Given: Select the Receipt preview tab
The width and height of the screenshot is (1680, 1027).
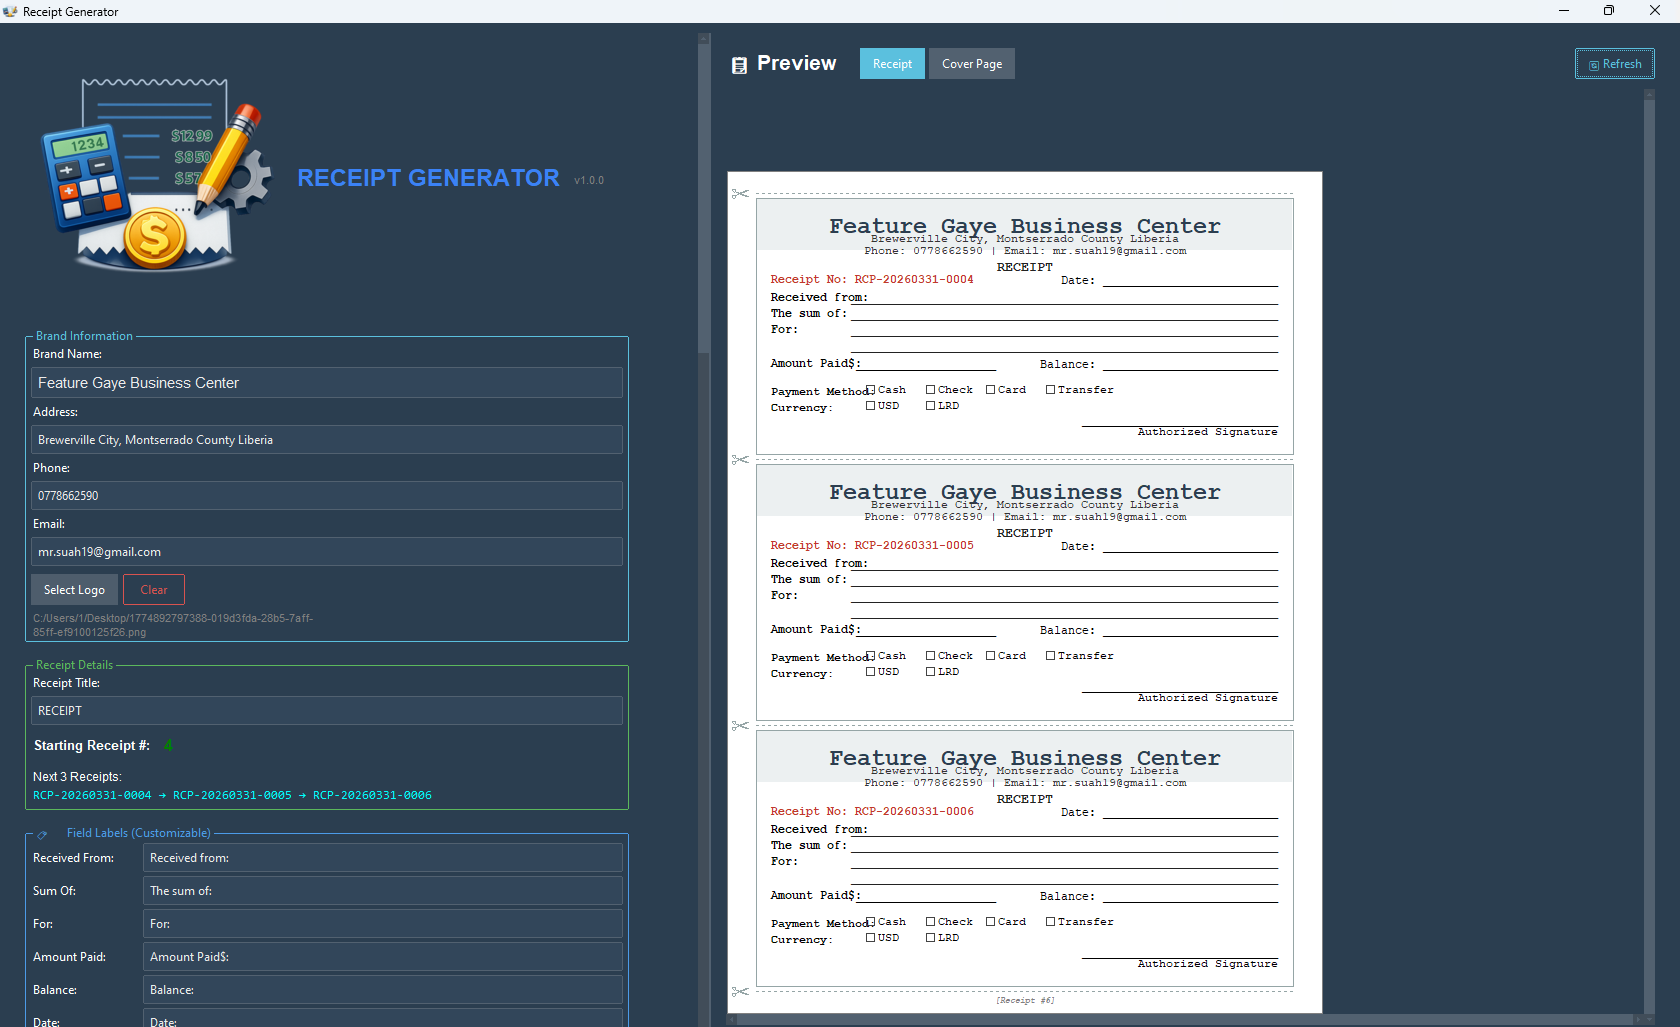Looking at the screenshot, I should click(x=891, y=63).
